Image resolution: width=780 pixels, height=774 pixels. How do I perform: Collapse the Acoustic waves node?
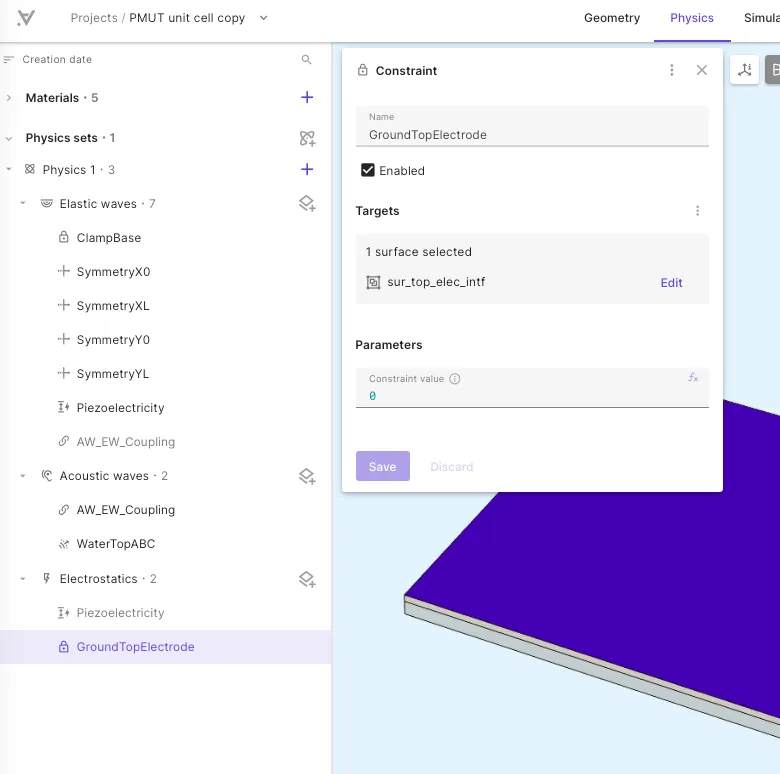(x=23, y=476)
